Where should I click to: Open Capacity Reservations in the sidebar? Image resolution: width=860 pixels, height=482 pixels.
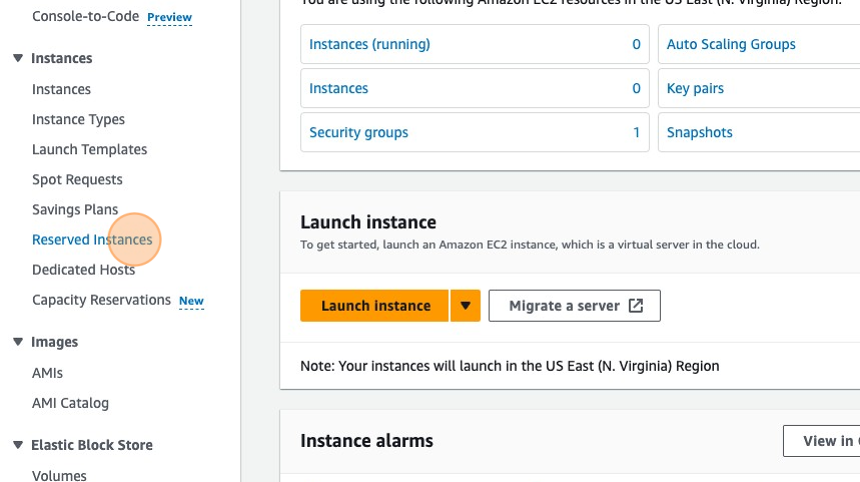point(101,300)
